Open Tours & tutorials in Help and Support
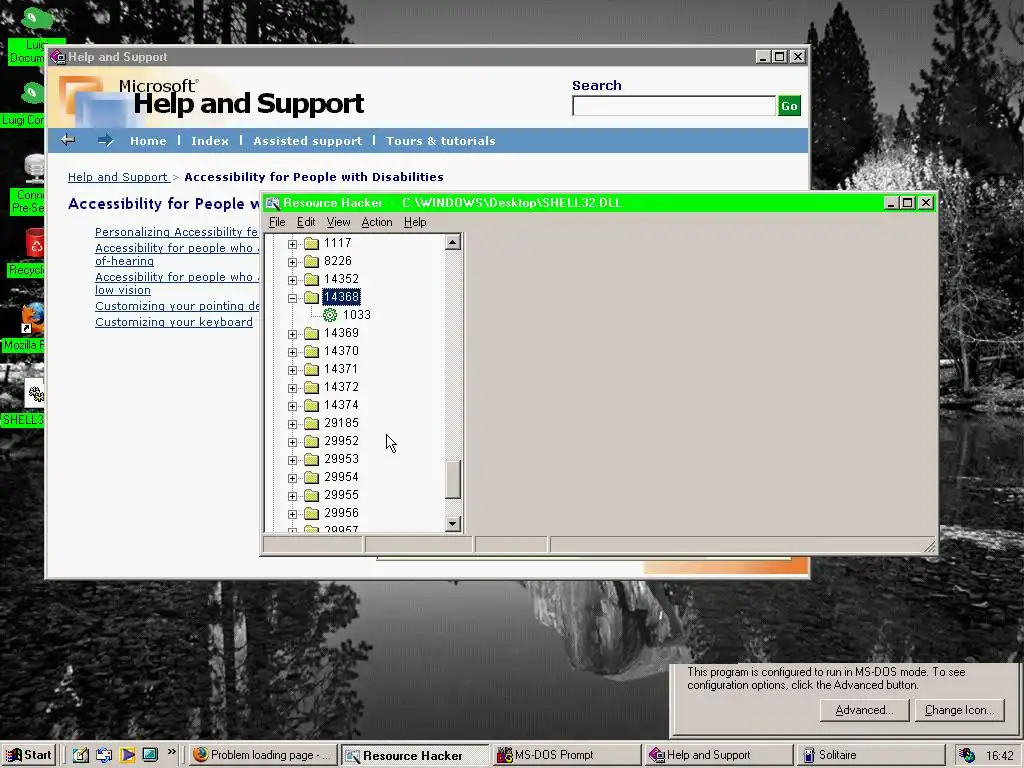The width and height of the screenshot is (1024, 768). (440, 140)
